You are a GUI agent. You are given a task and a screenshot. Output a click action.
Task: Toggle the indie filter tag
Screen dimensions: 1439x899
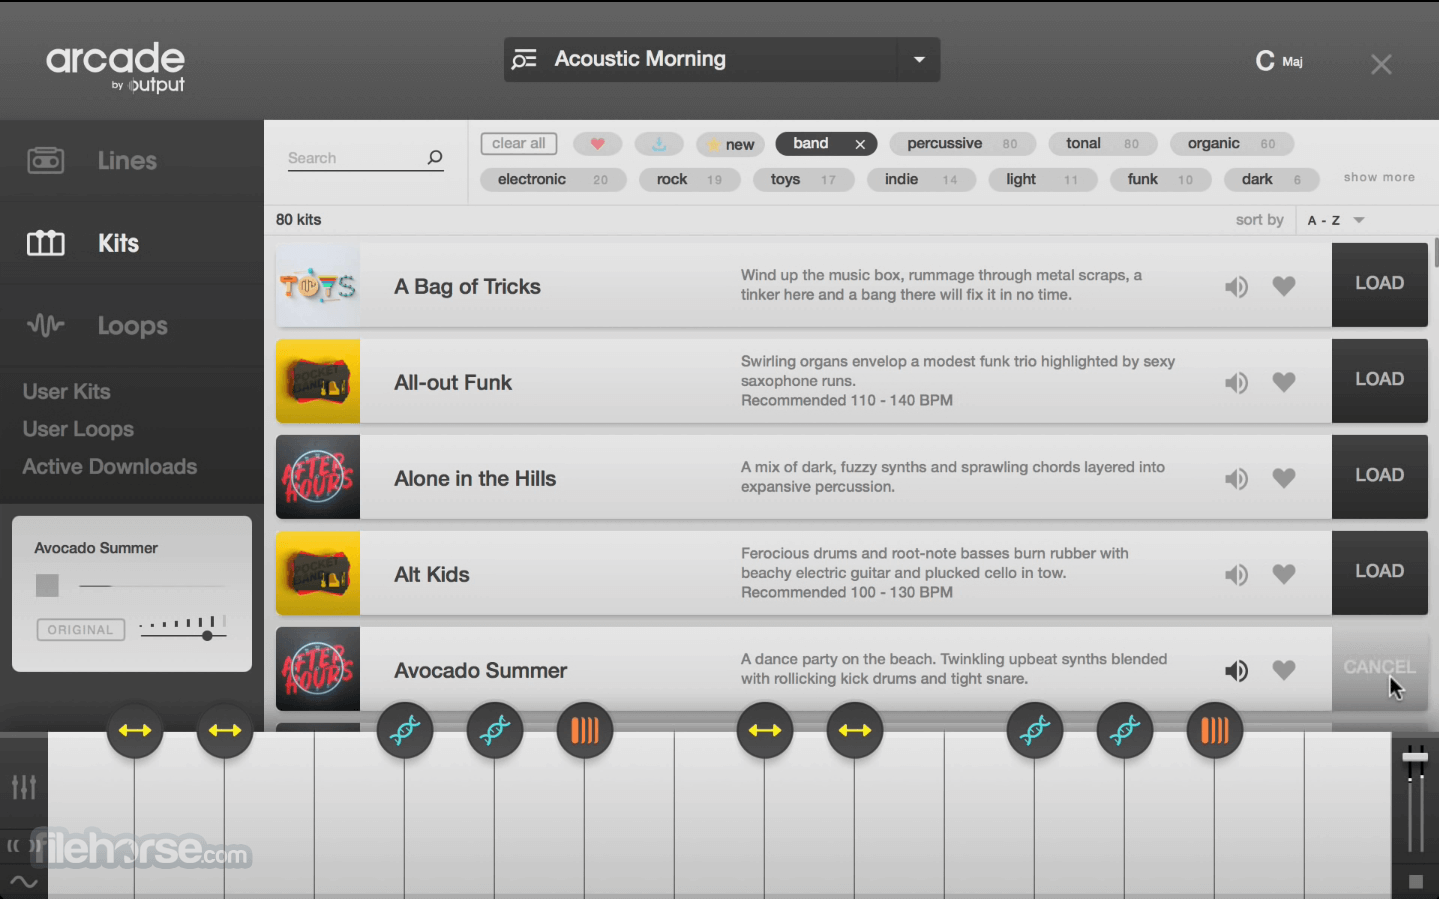(x=921, y=180)
